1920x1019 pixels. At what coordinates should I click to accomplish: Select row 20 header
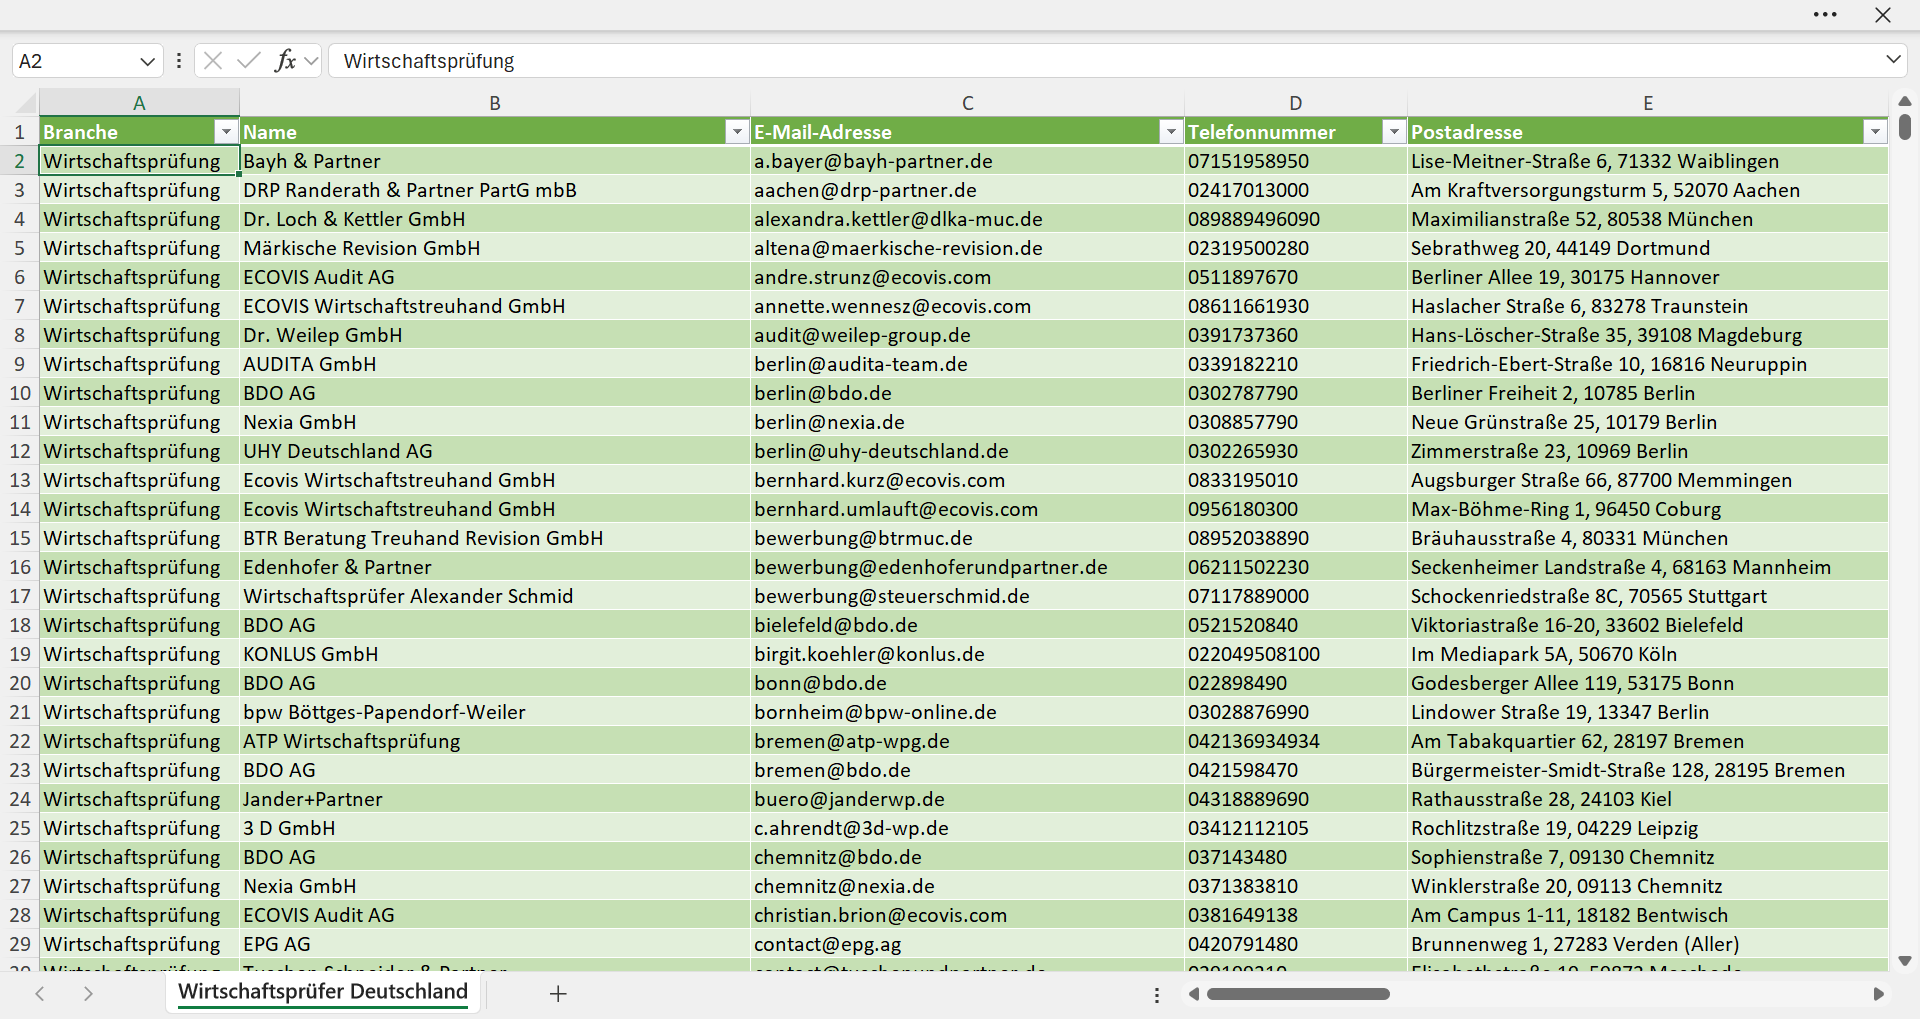tap(19, 683)
